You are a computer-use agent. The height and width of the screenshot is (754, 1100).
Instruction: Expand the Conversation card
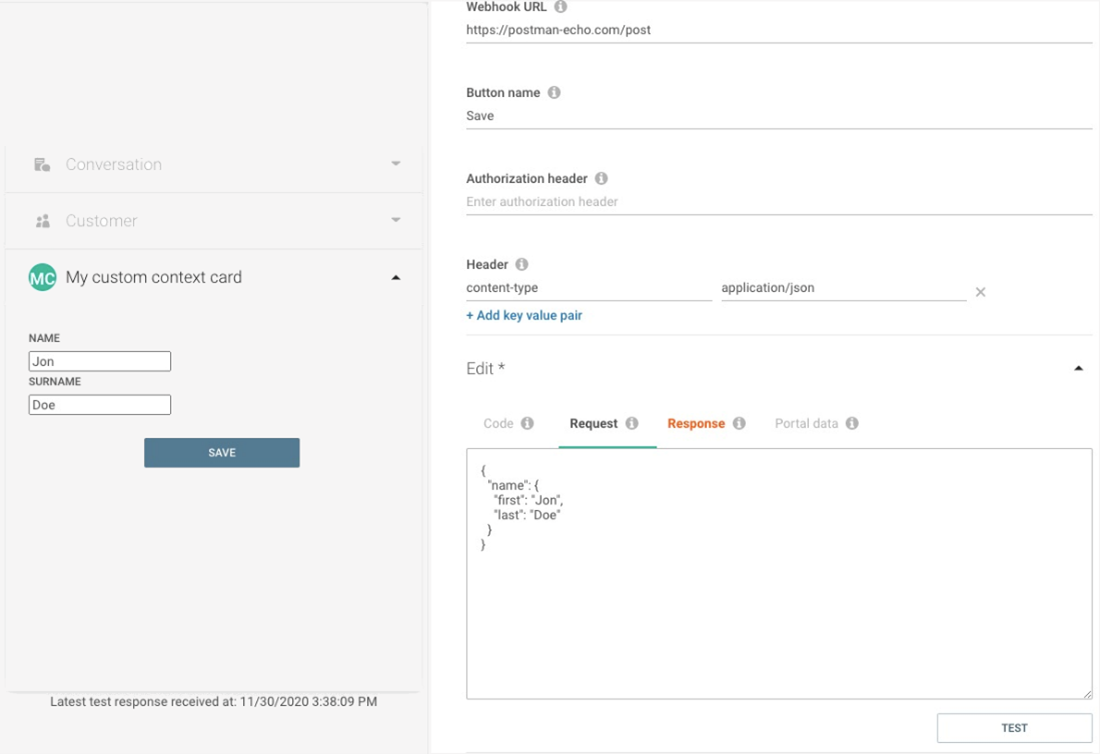point(396,164)
